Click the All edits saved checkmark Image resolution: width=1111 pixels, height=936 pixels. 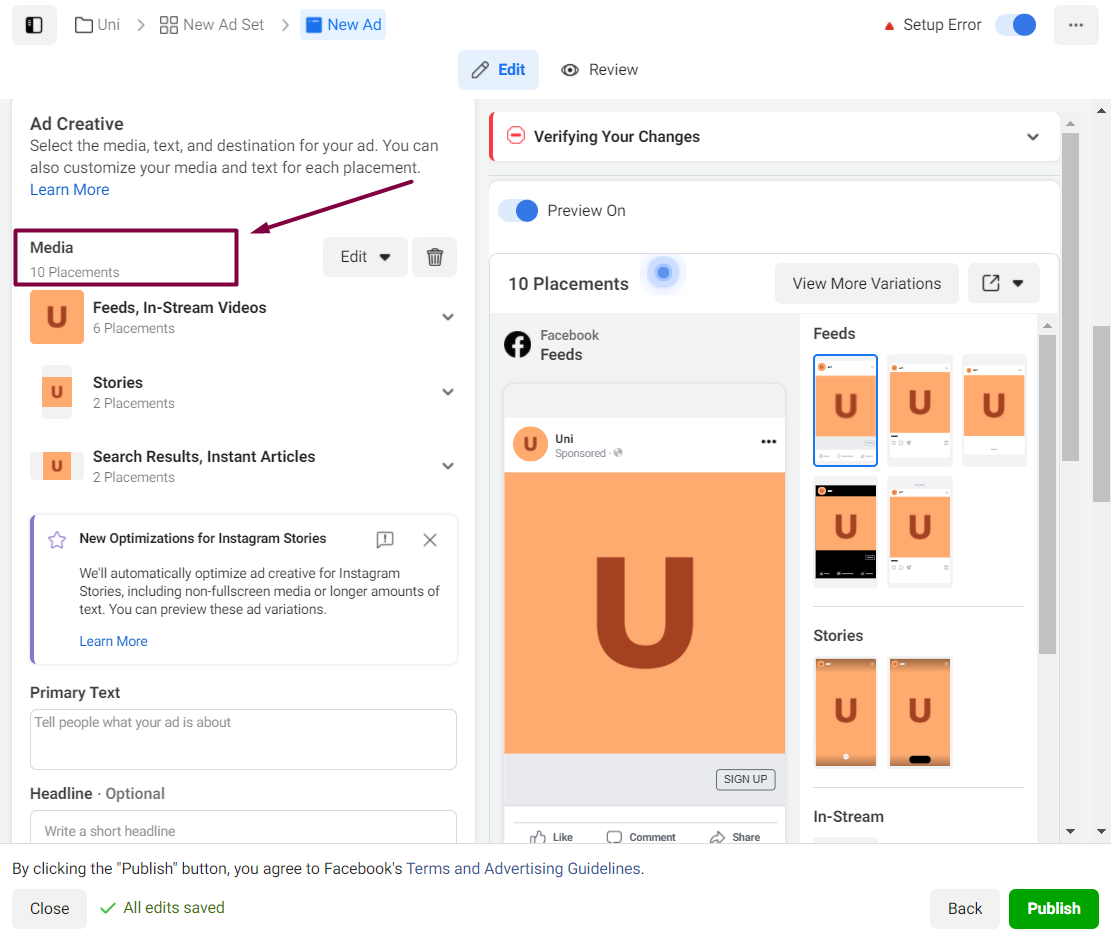click(108, 908)
